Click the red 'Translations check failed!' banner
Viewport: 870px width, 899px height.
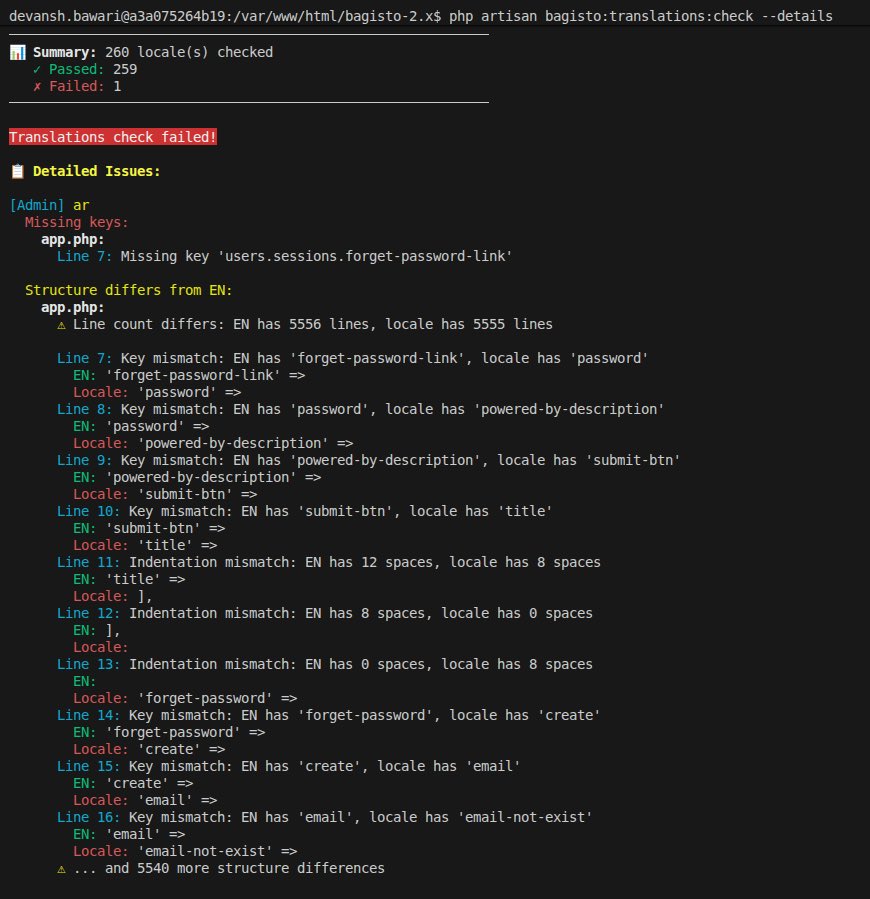[x=113, y=137]
